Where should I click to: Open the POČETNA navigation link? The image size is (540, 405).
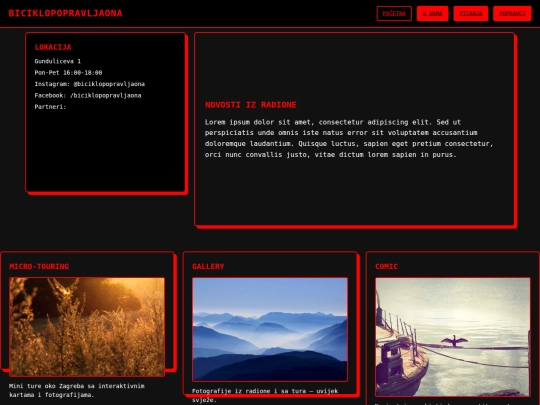point(394,13)
